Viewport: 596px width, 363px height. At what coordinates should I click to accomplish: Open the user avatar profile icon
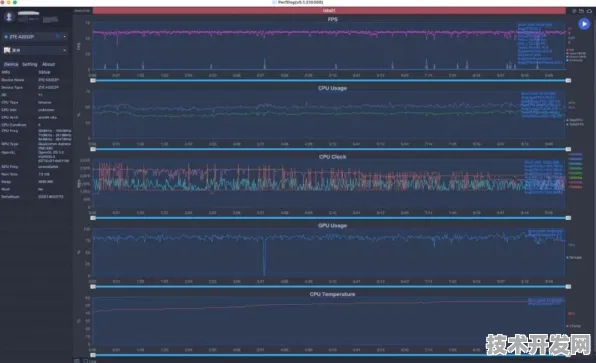pyautogui.click(x=9, y=16)
